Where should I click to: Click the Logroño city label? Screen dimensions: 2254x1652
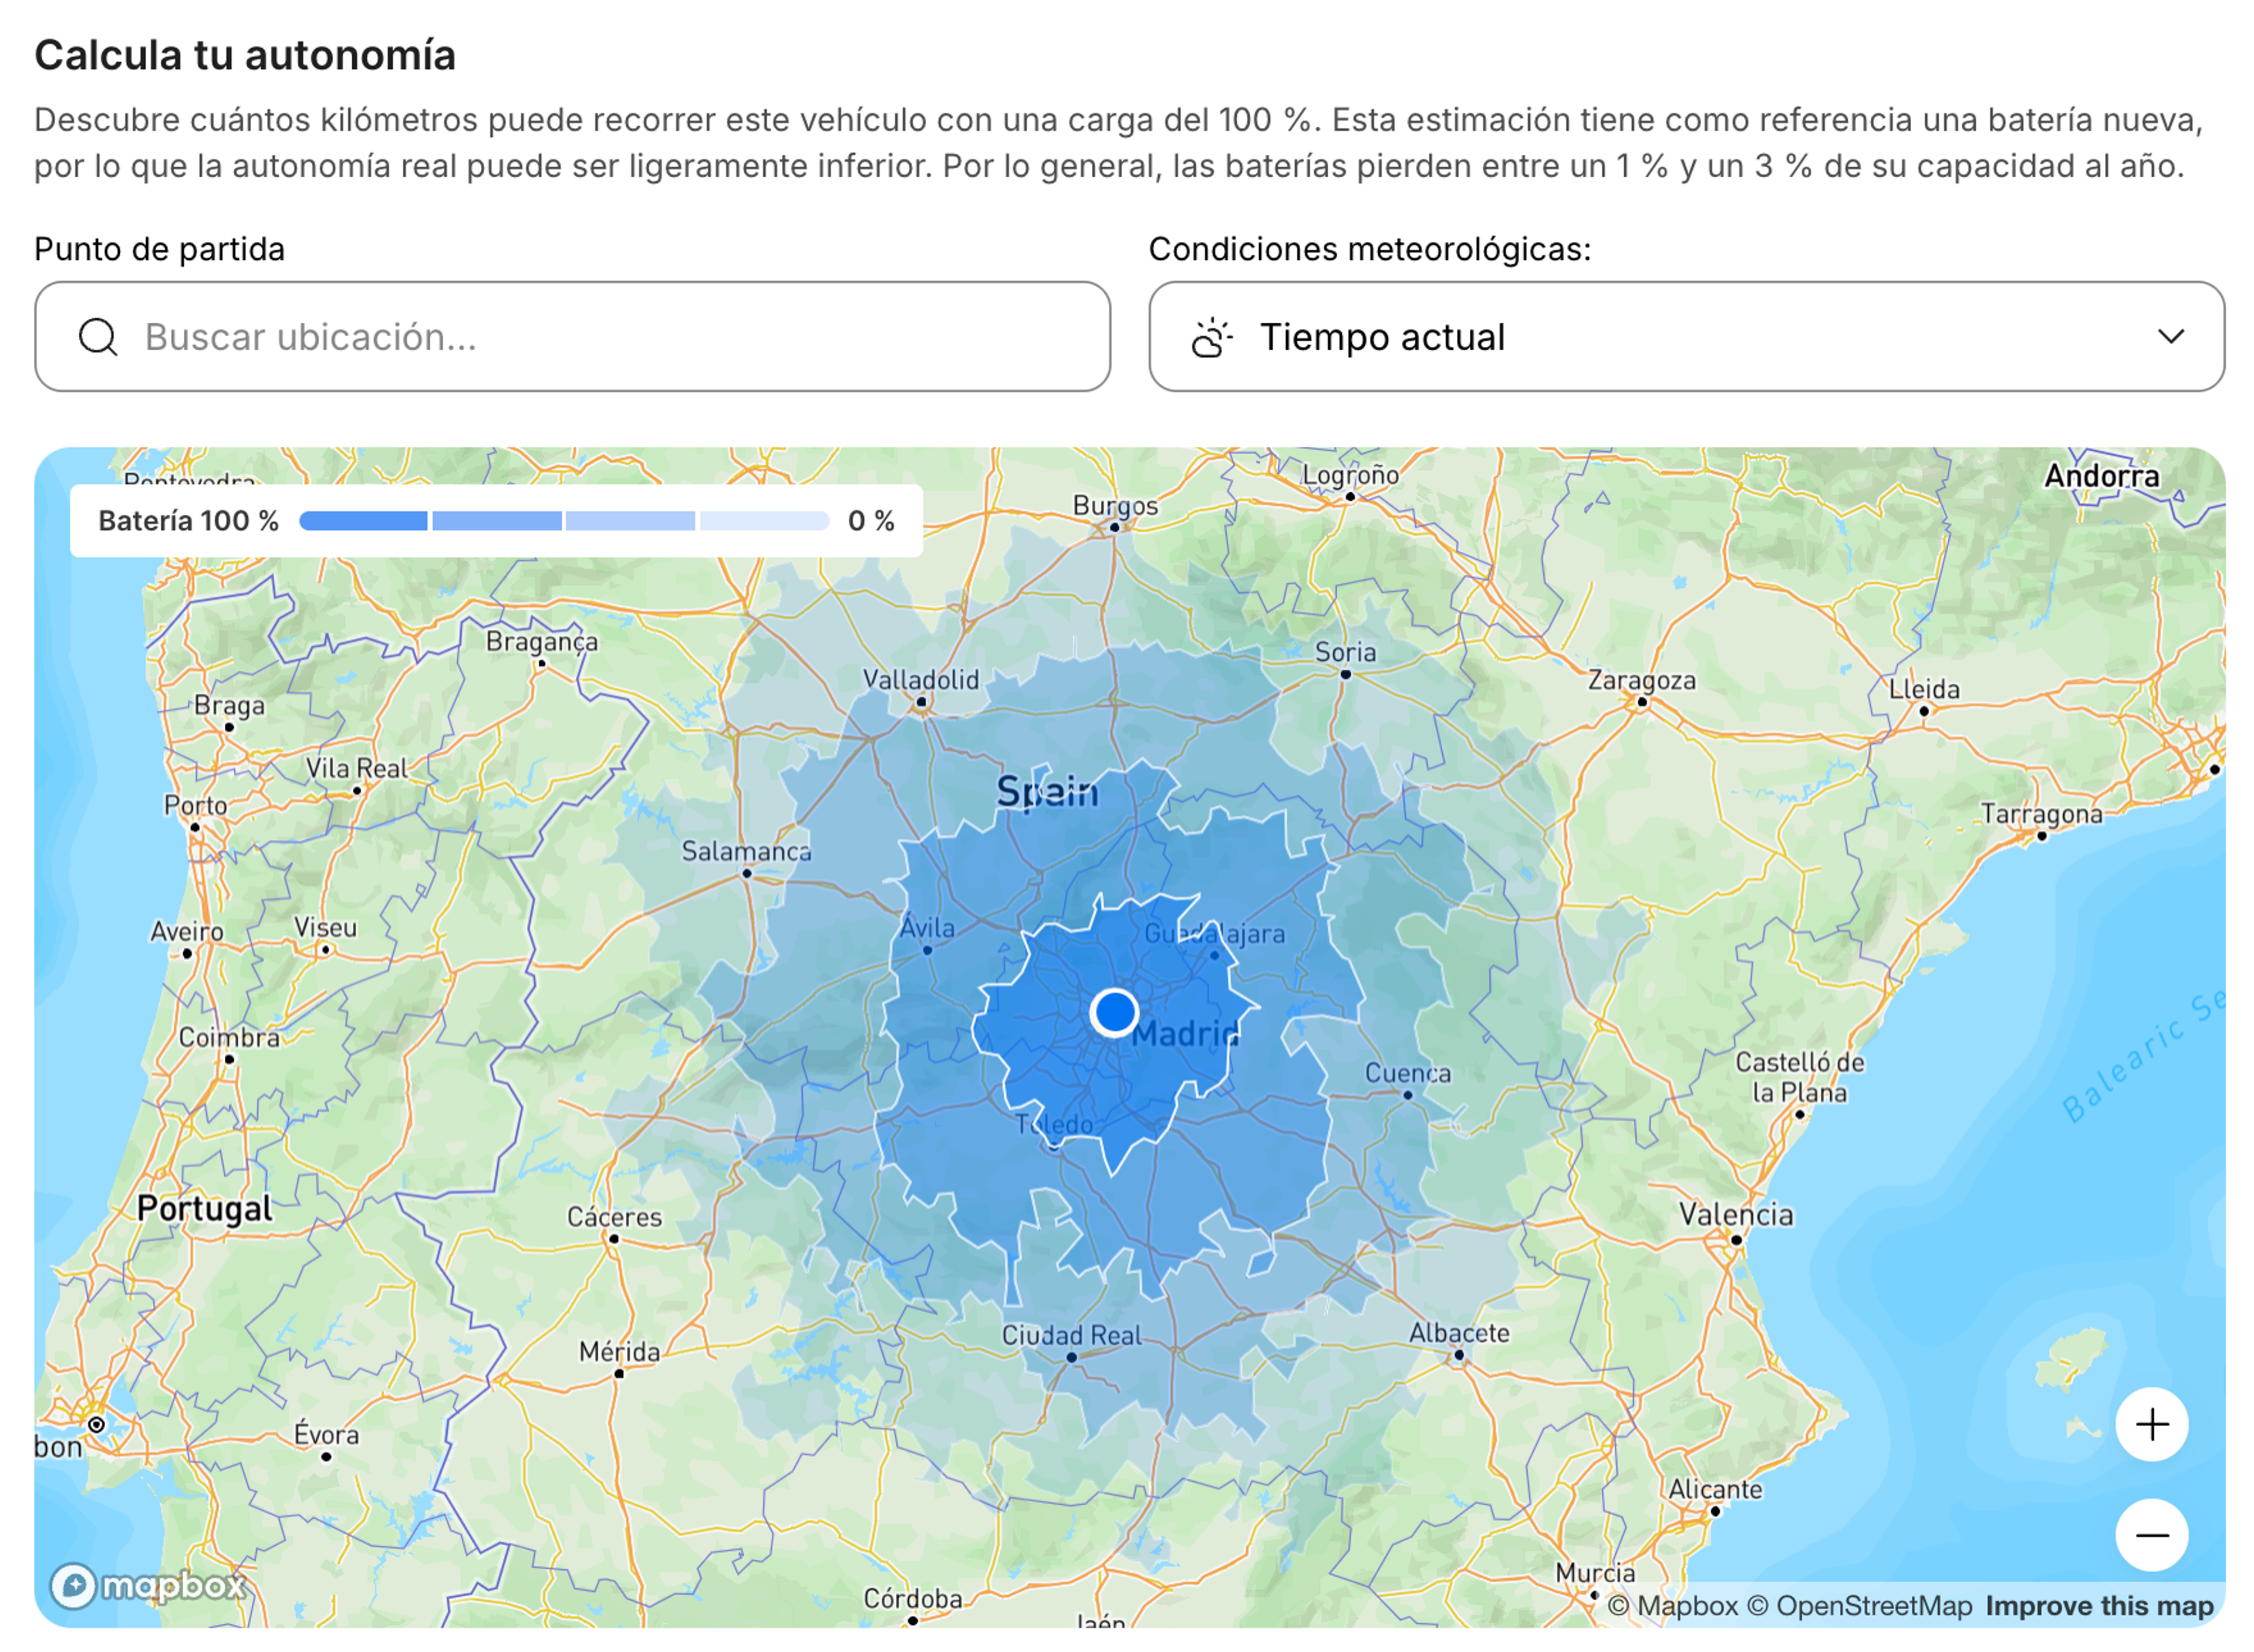coord(1349,476)
